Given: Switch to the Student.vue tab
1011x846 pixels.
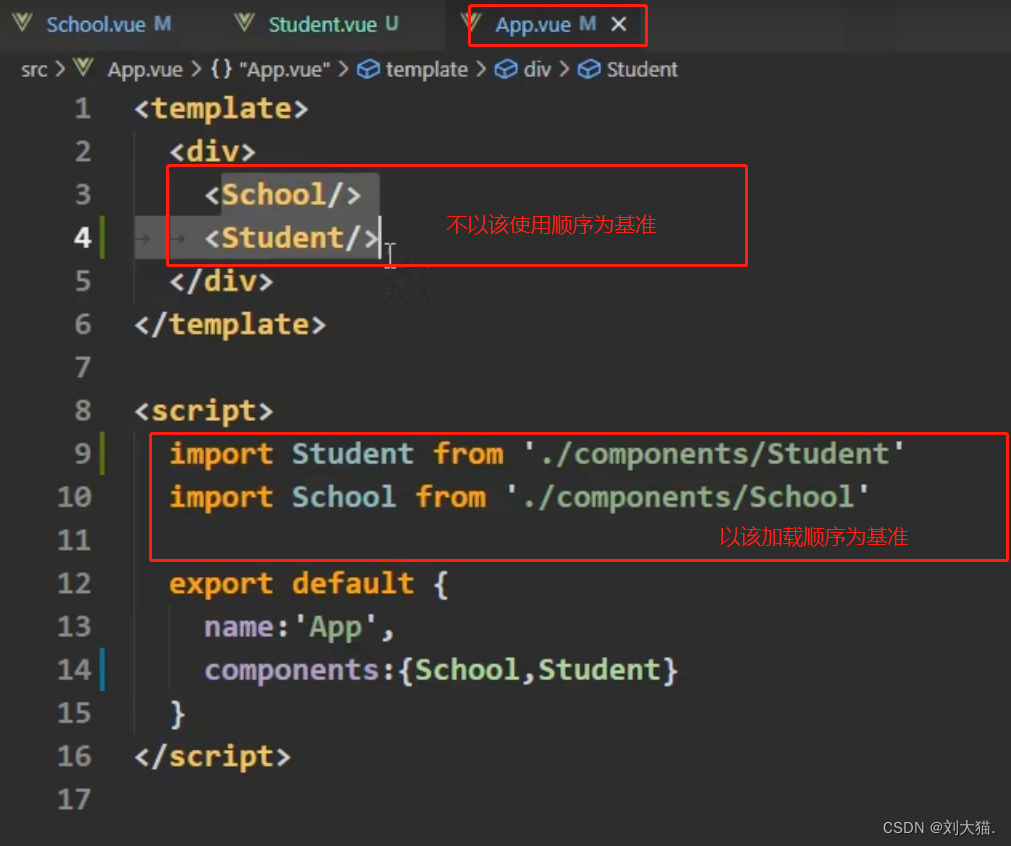Looking at the screenshot, I should [x=322, y=25].
